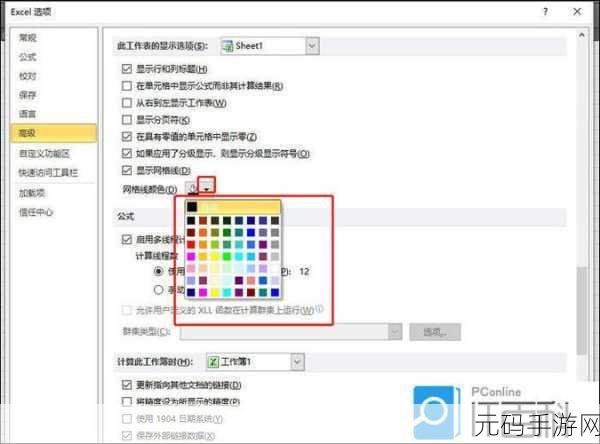Pick the brown swatch in first palette row
Screen dimensions: 600x444
coord(203,220)
